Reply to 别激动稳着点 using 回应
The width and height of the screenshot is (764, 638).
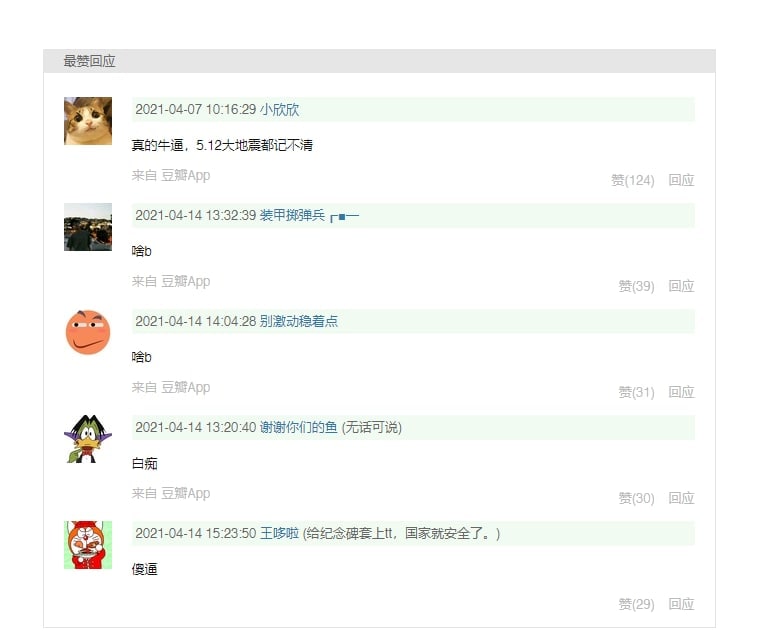pos(681,392)
